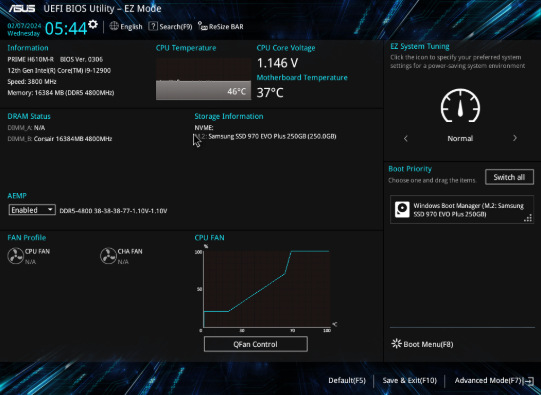Click the 37°C motherboard temperature value
The width and height of the screenshot is (541, 395).
[x=270, y=92]
